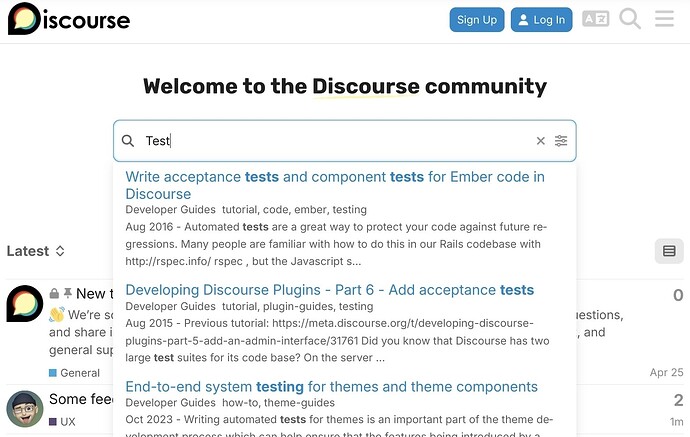
Task: Open the hamburger menu icon
Action: 664,19
